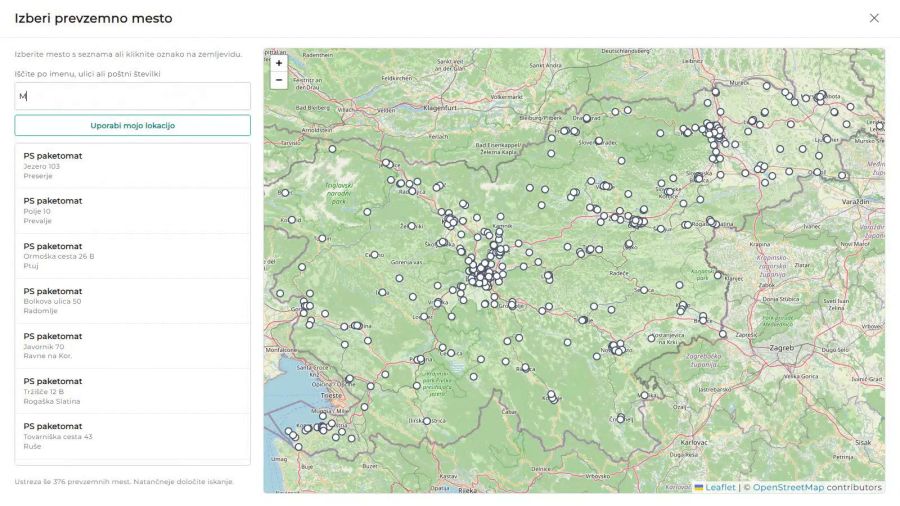Viewport: 900px width, 506px height.
Task: Select PS paketomat Ormoška cesta 26 B Ptuj
Action: [133, 256]
